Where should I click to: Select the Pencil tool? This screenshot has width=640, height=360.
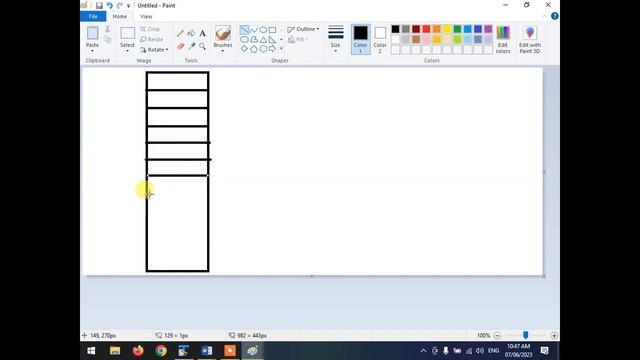pyautogui.click(x=180, y=33)
